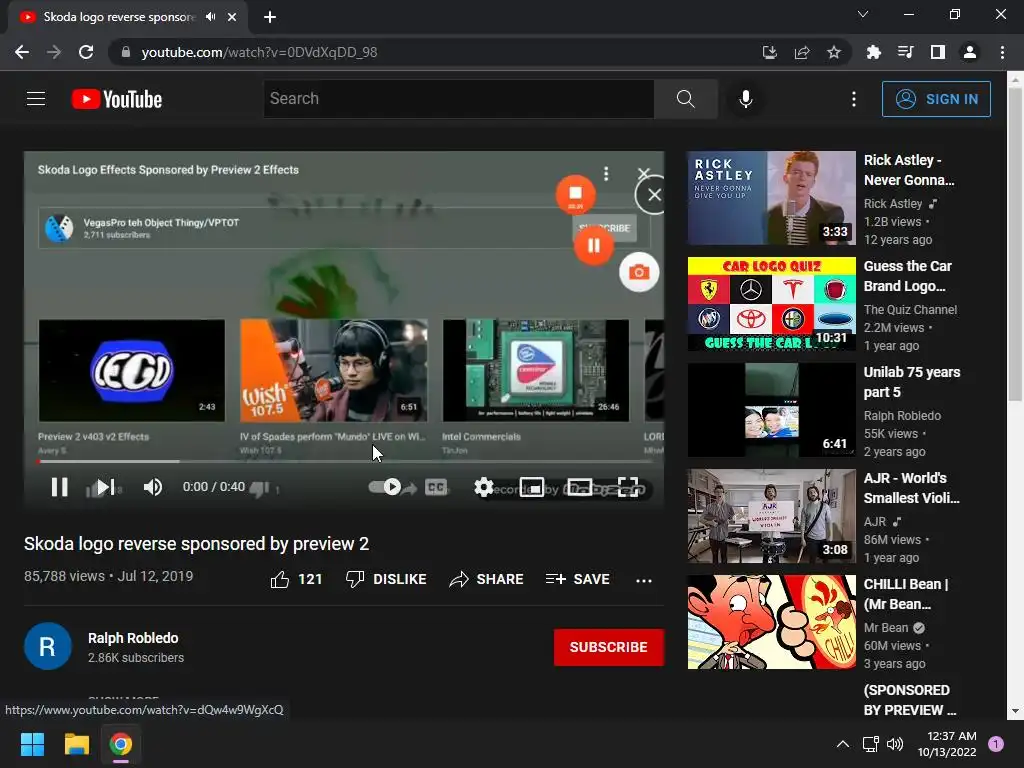Open Chrome three-dot menu

coord(1002,52)
